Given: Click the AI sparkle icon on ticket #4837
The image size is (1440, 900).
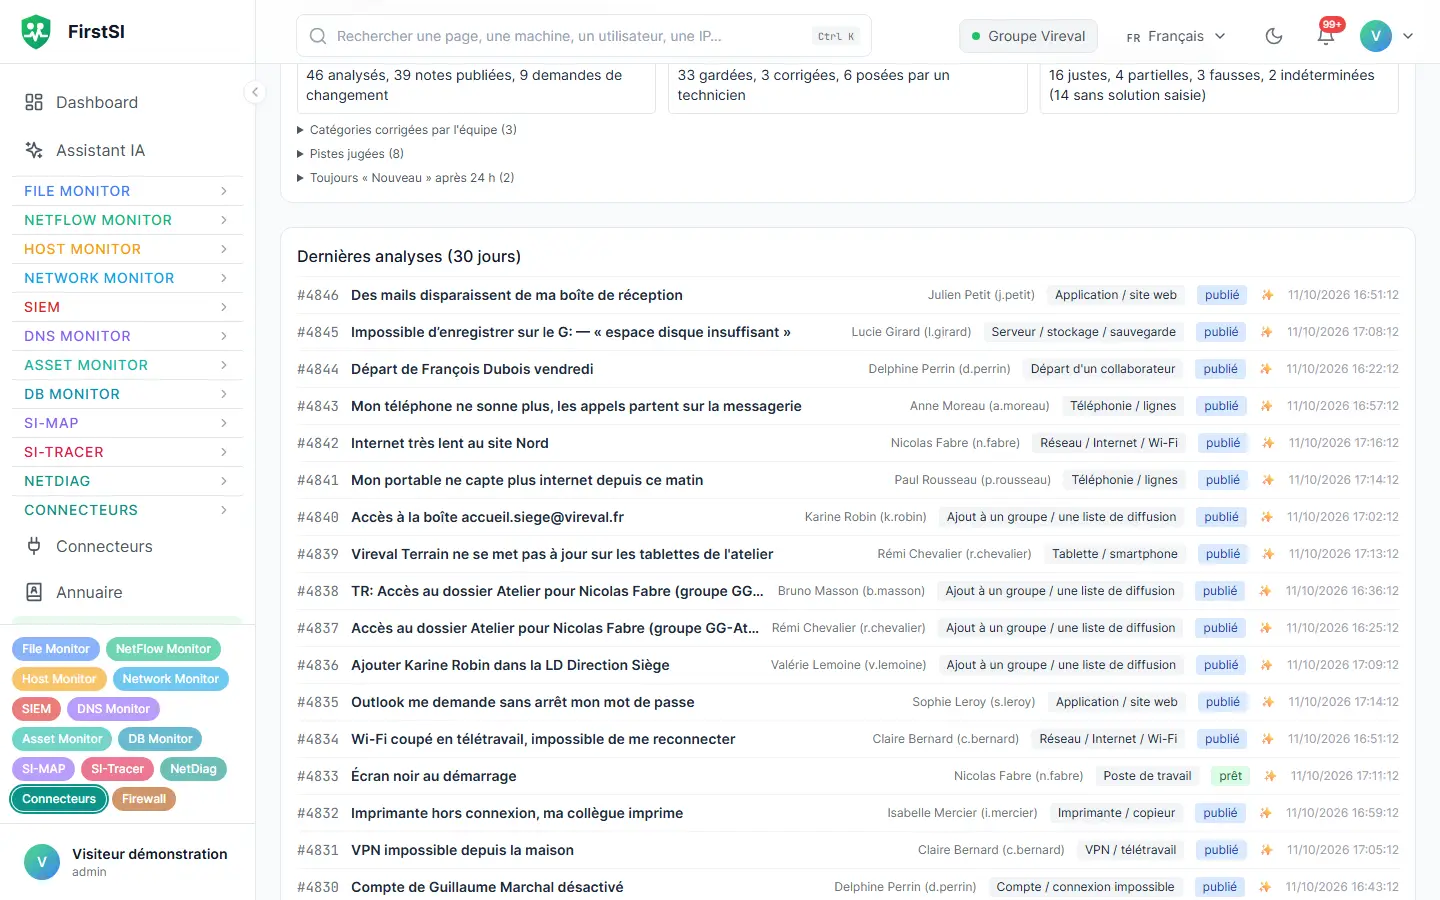Looking at the screenshot, I should 1265,628.
